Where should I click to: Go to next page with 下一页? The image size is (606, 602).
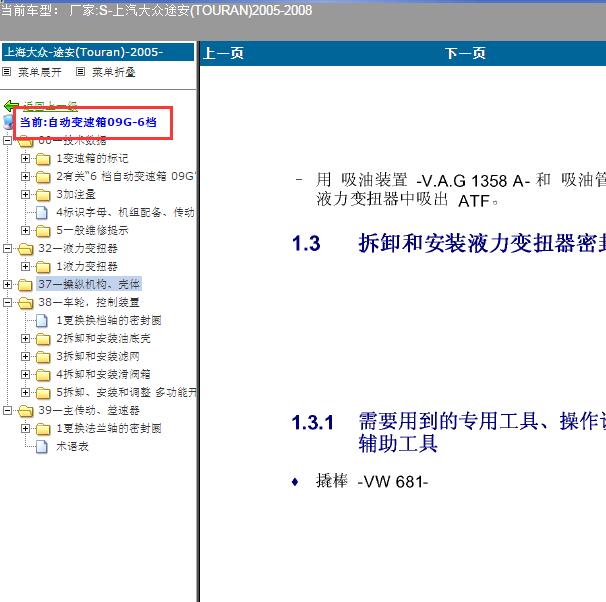465,53
